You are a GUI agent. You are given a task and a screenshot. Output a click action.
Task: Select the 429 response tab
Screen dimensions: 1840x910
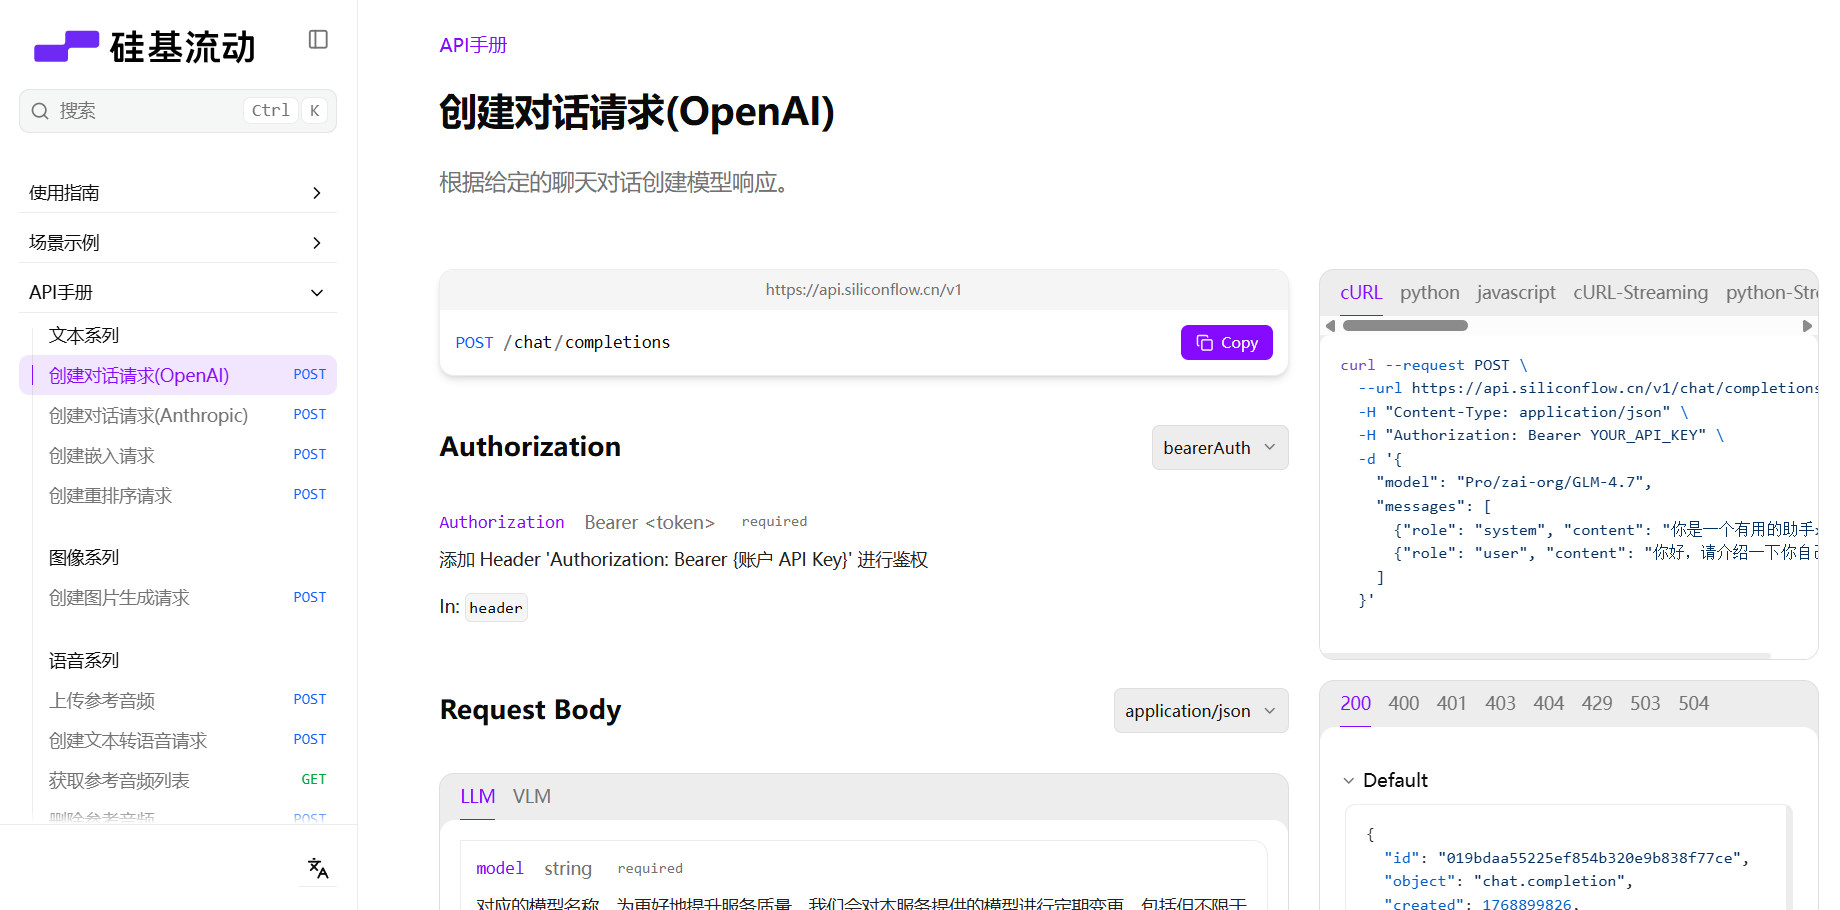click(x=1597, y=703)
